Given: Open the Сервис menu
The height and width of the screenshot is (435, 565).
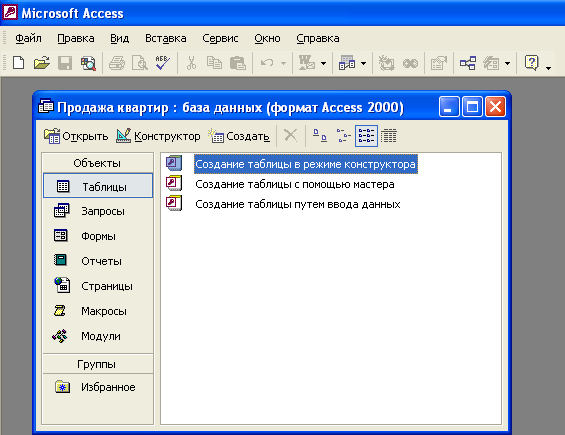Looking at the screenshot, I should pyautogui.click(x=220, y=38).
